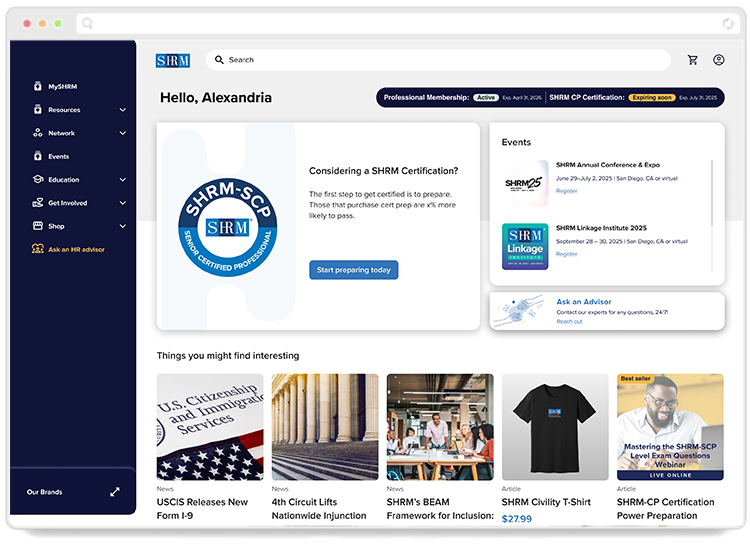Click USCIS Releases New Form I-9 title
The height and width of the screenshot is (550, 750).
coord(202,508)
